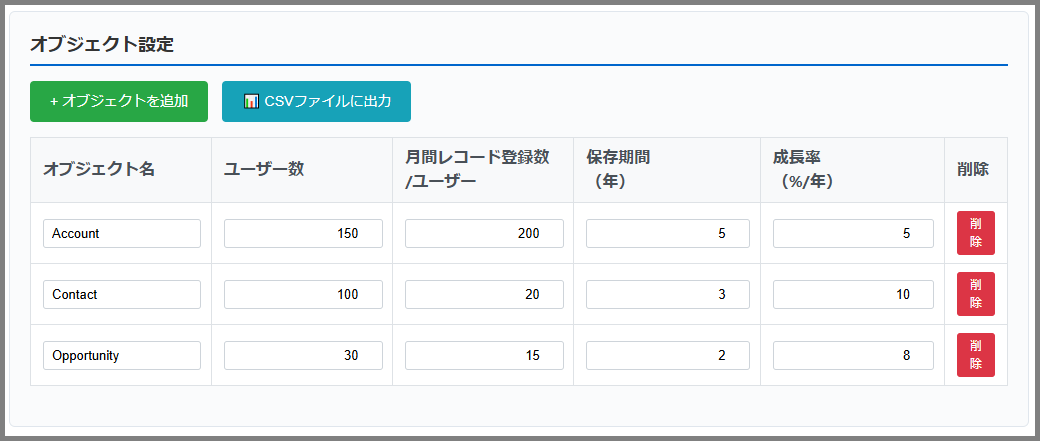Click the Account retention period field
1040x441 pixels.
tap(668, 233)
